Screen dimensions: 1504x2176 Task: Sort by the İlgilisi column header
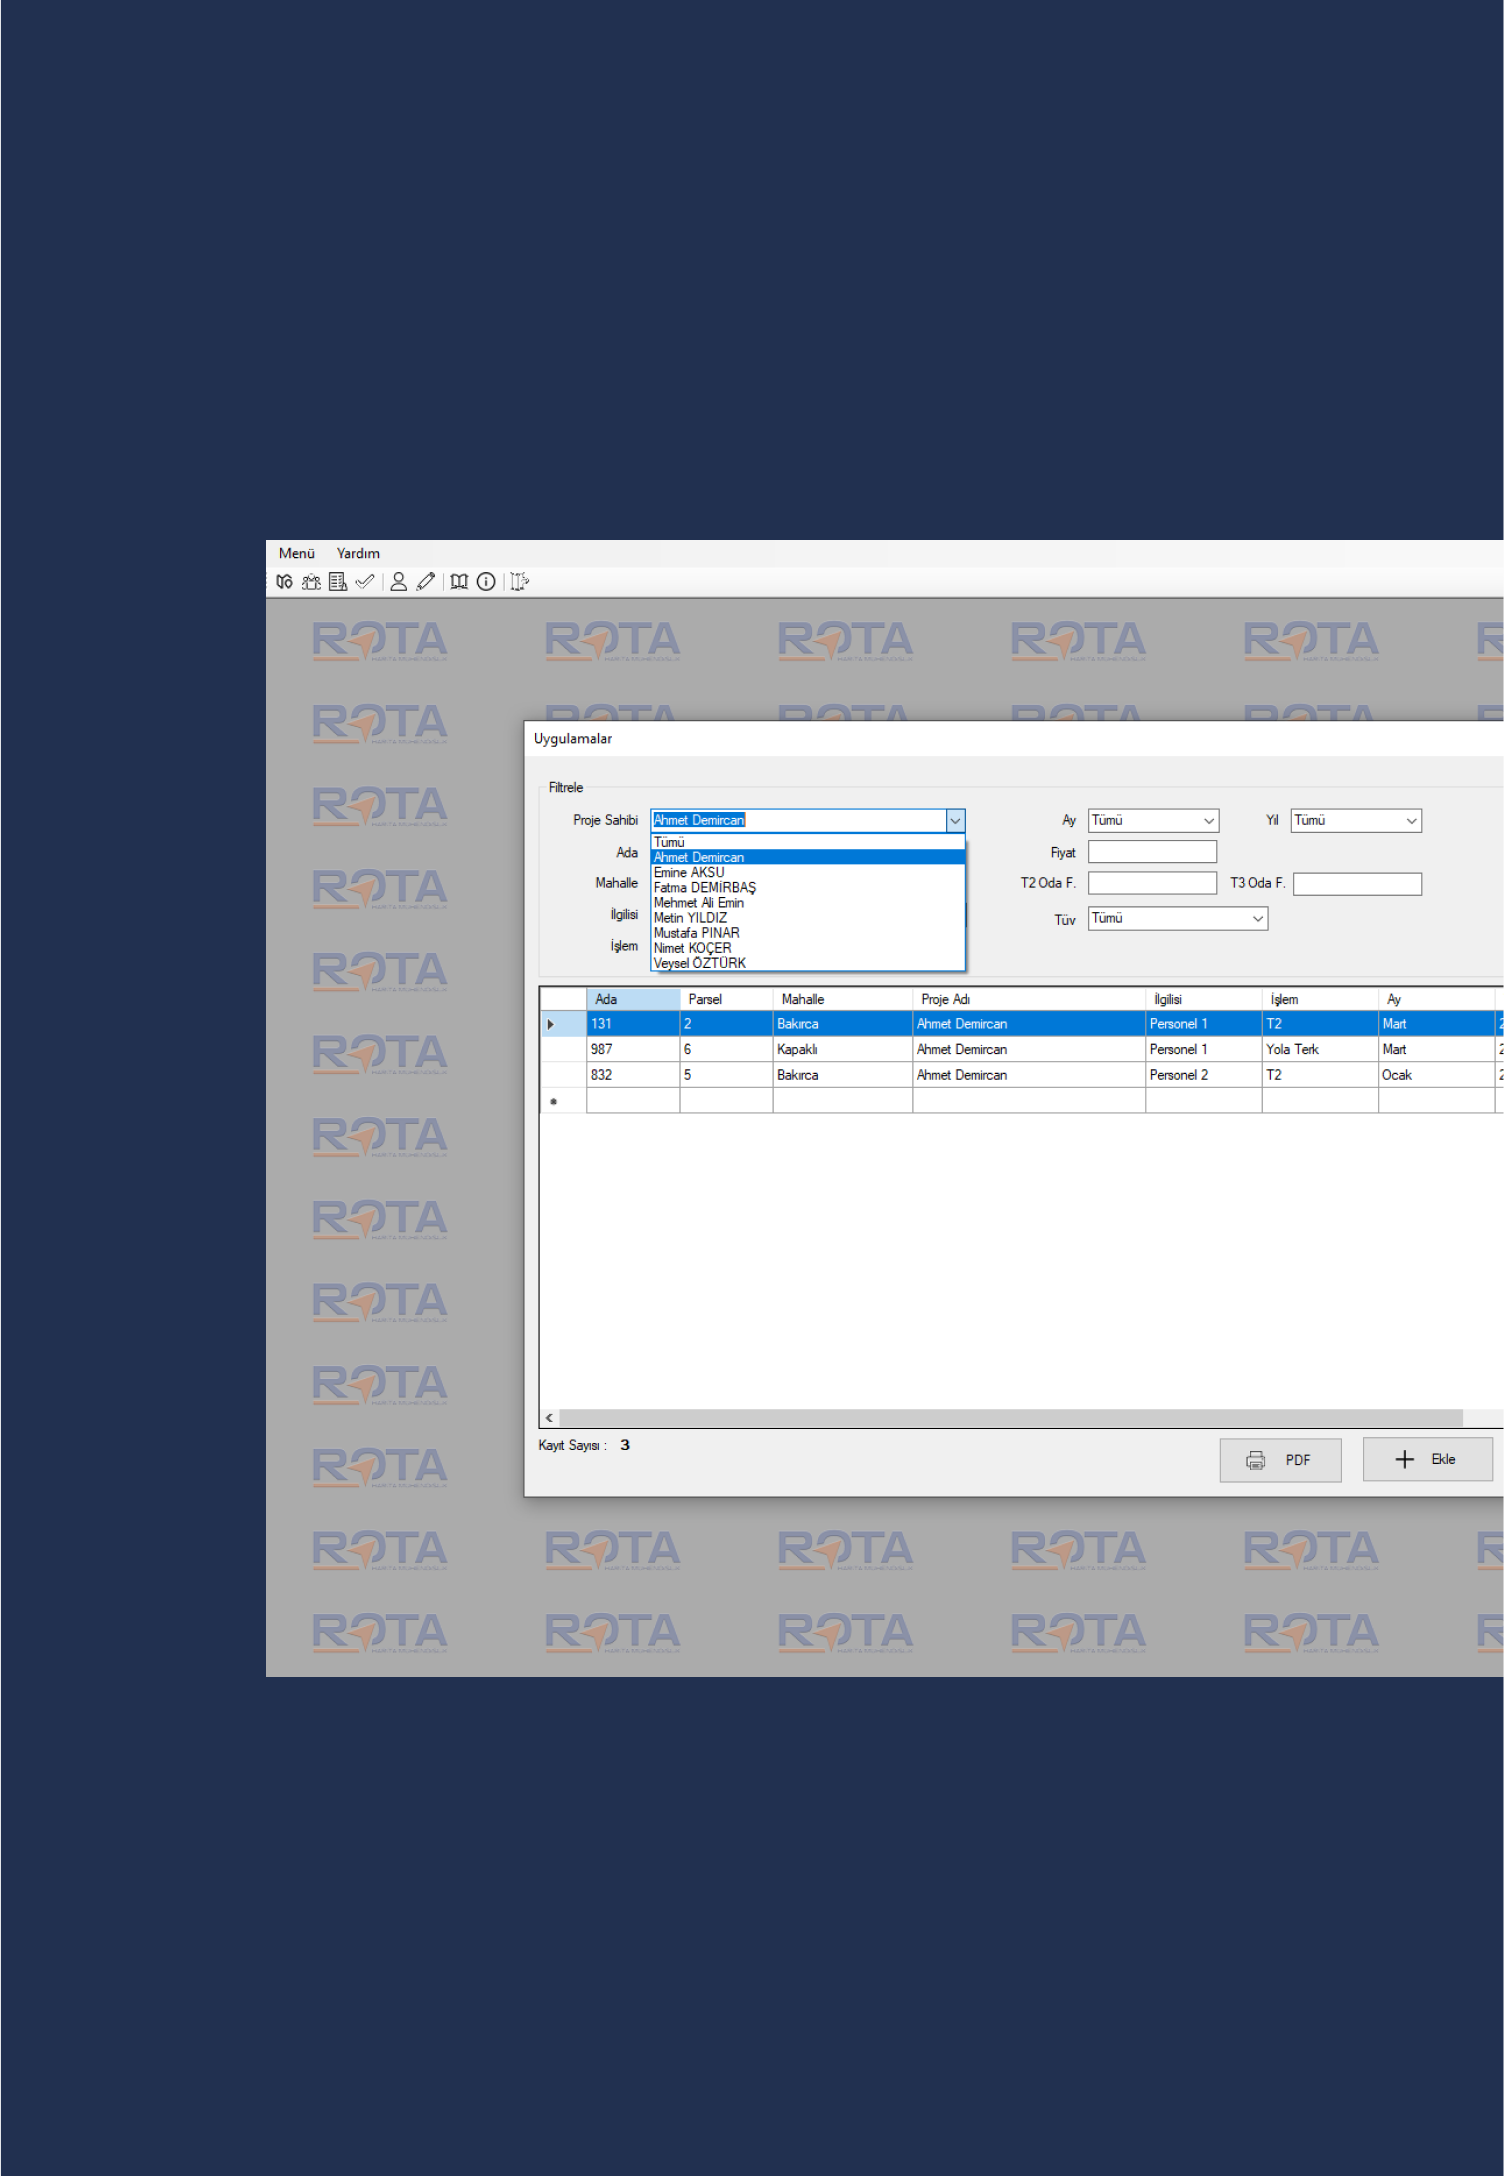(1203, 999)
